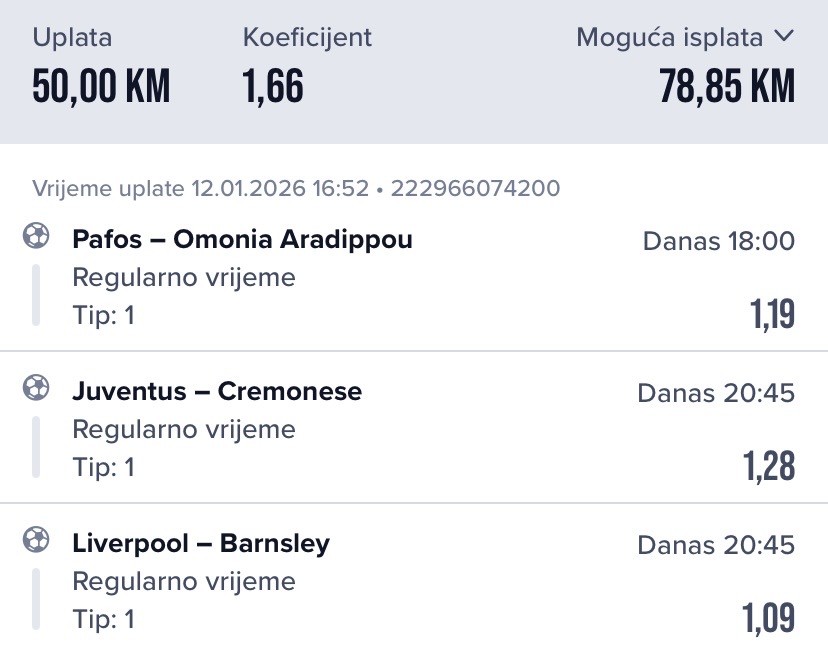Click the total Koeficijent 1,66 value
The width and height of the screenshot is (828, 649).
[x=273, y=88]
